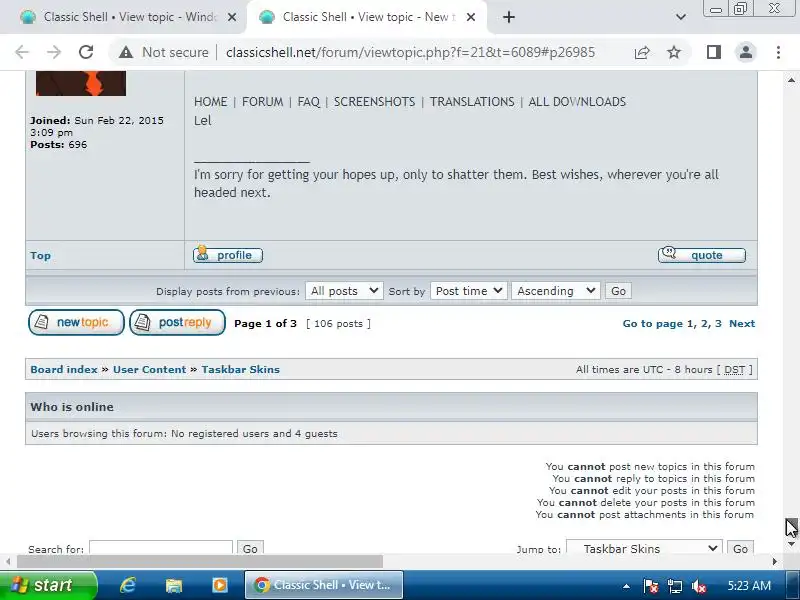
Task: Open the file explorer taskbar icon
Action: (174, 585)
